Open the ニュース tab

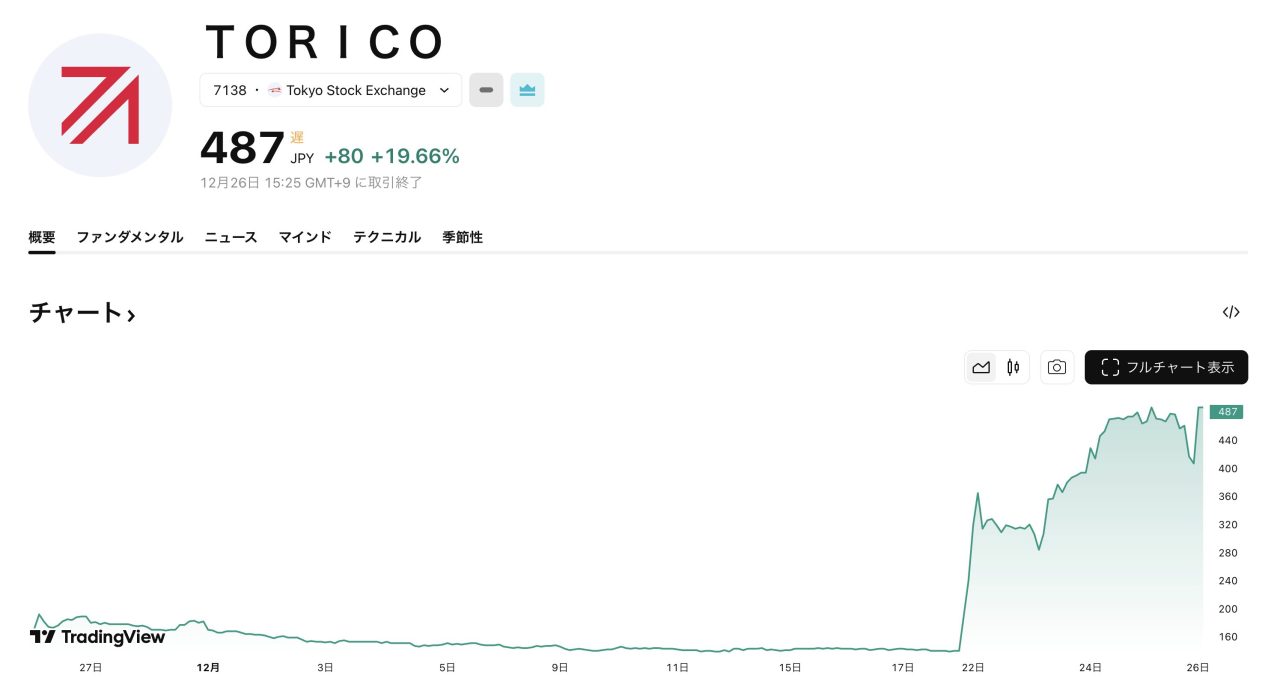[230, 237]
